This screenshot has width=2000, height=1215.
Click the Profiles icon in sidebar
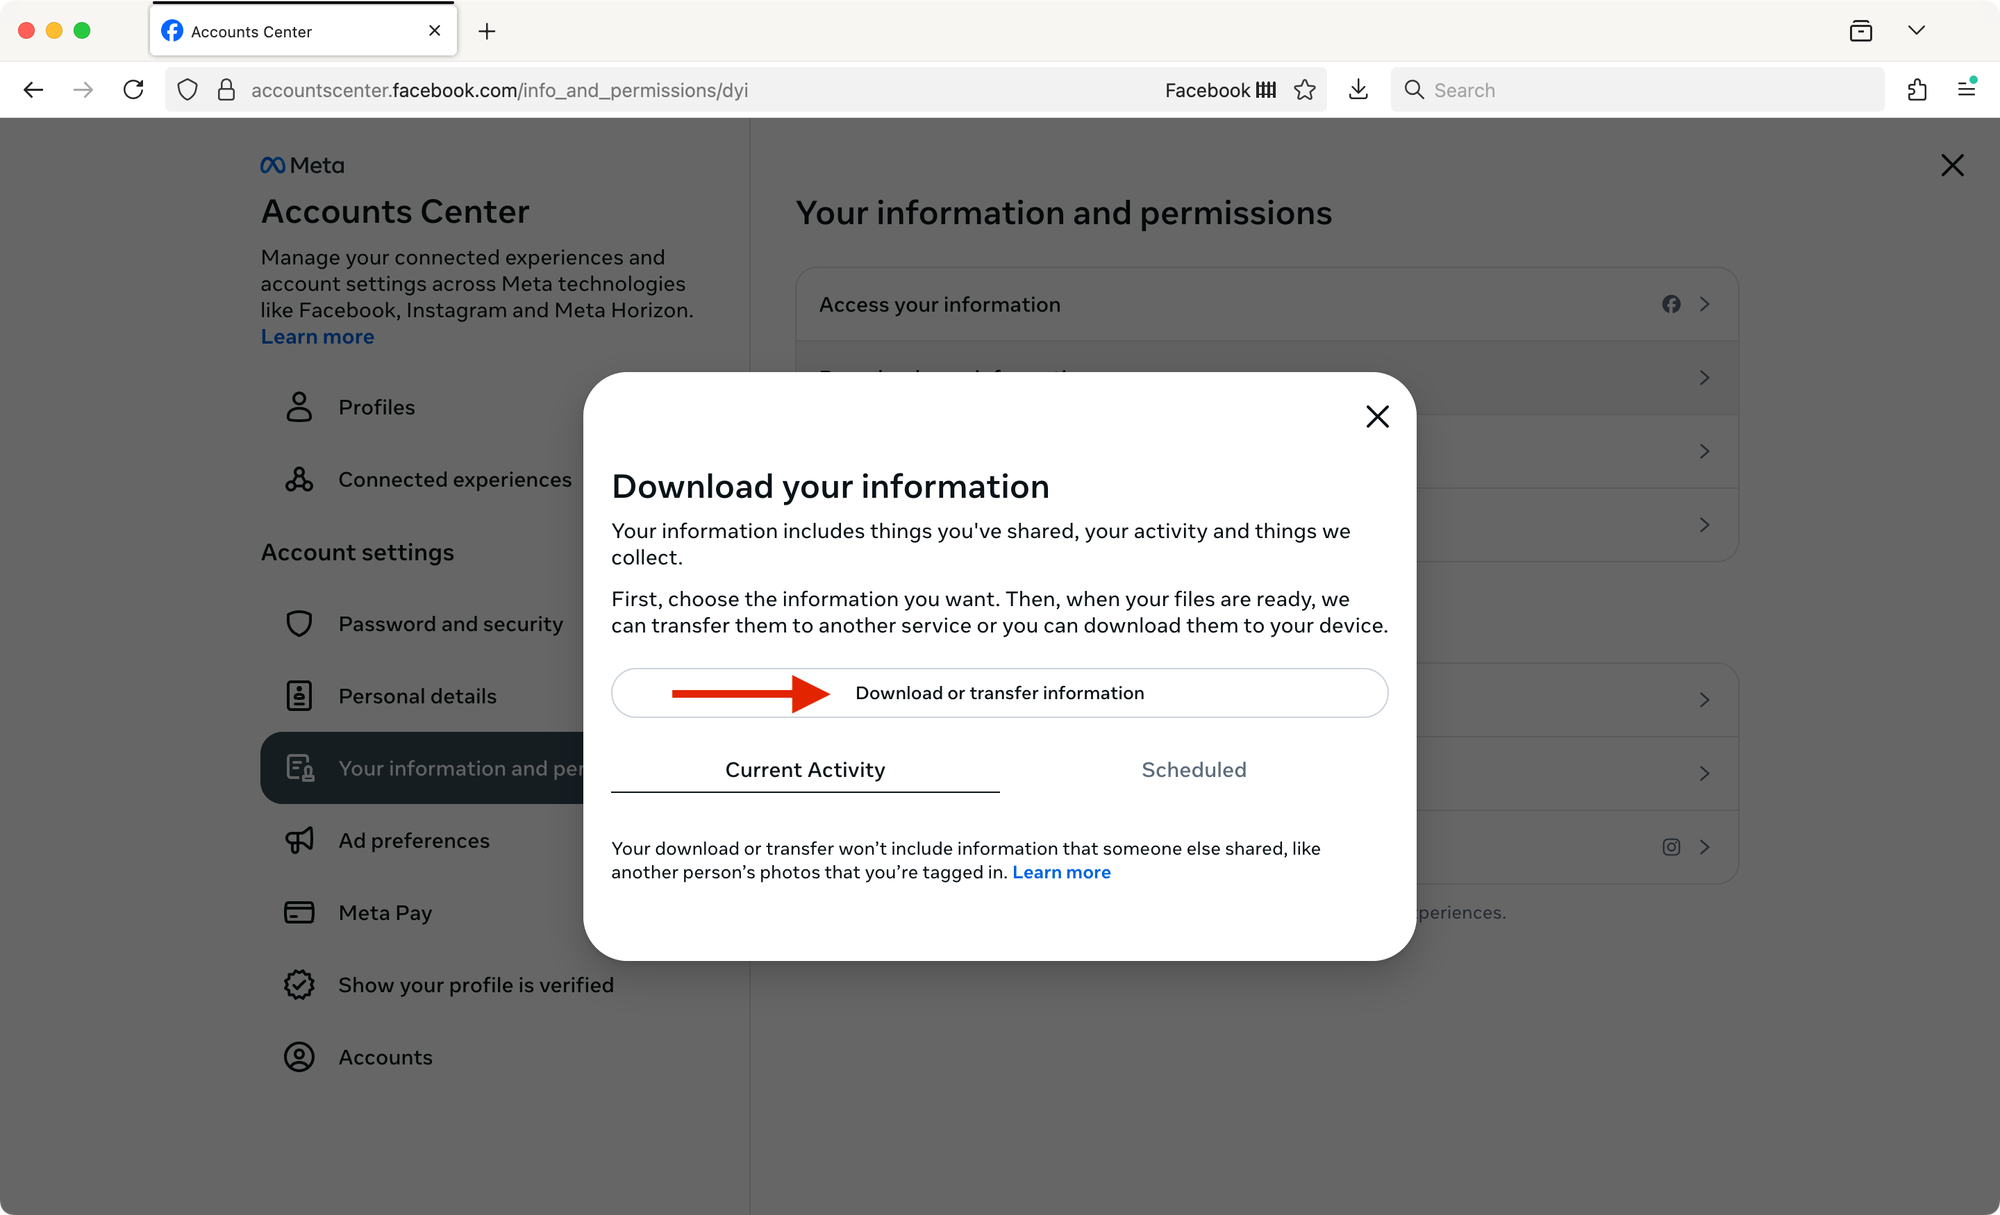pos(299,406)
